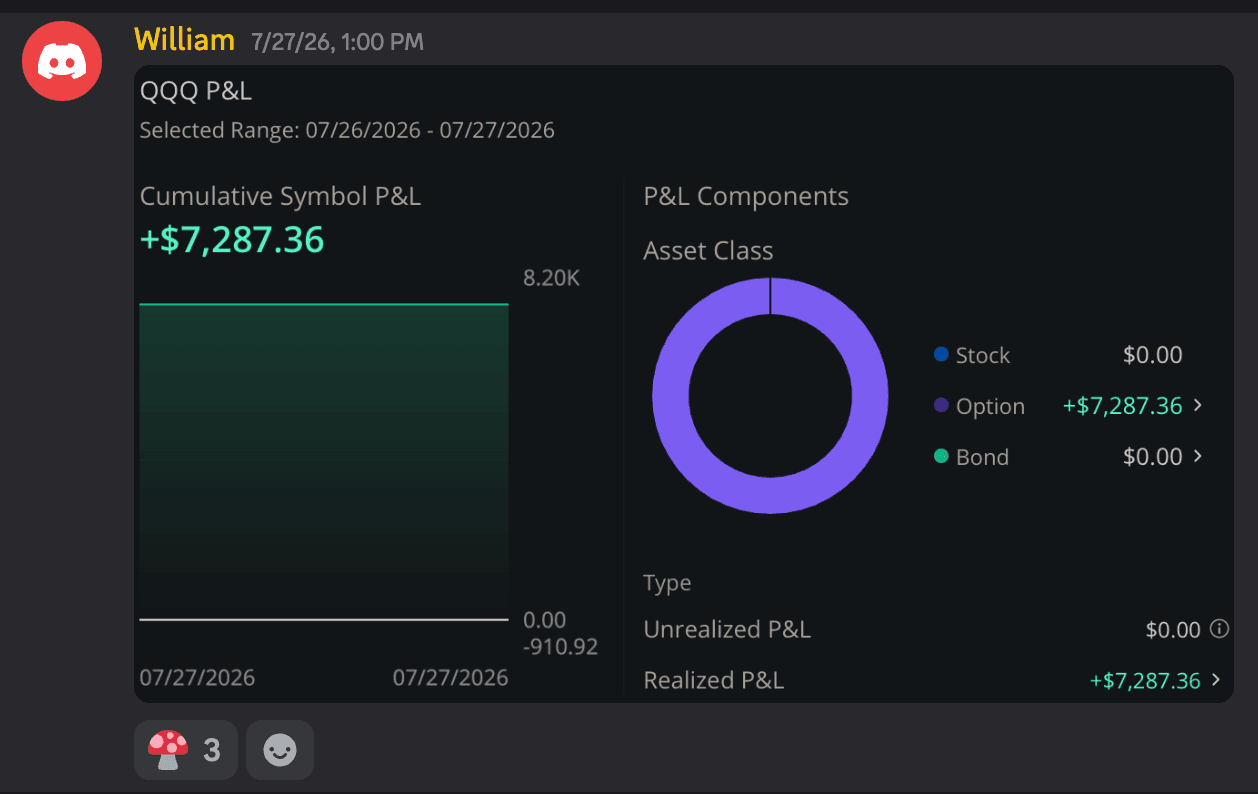Click the Stock $0.00 value

1153,355
